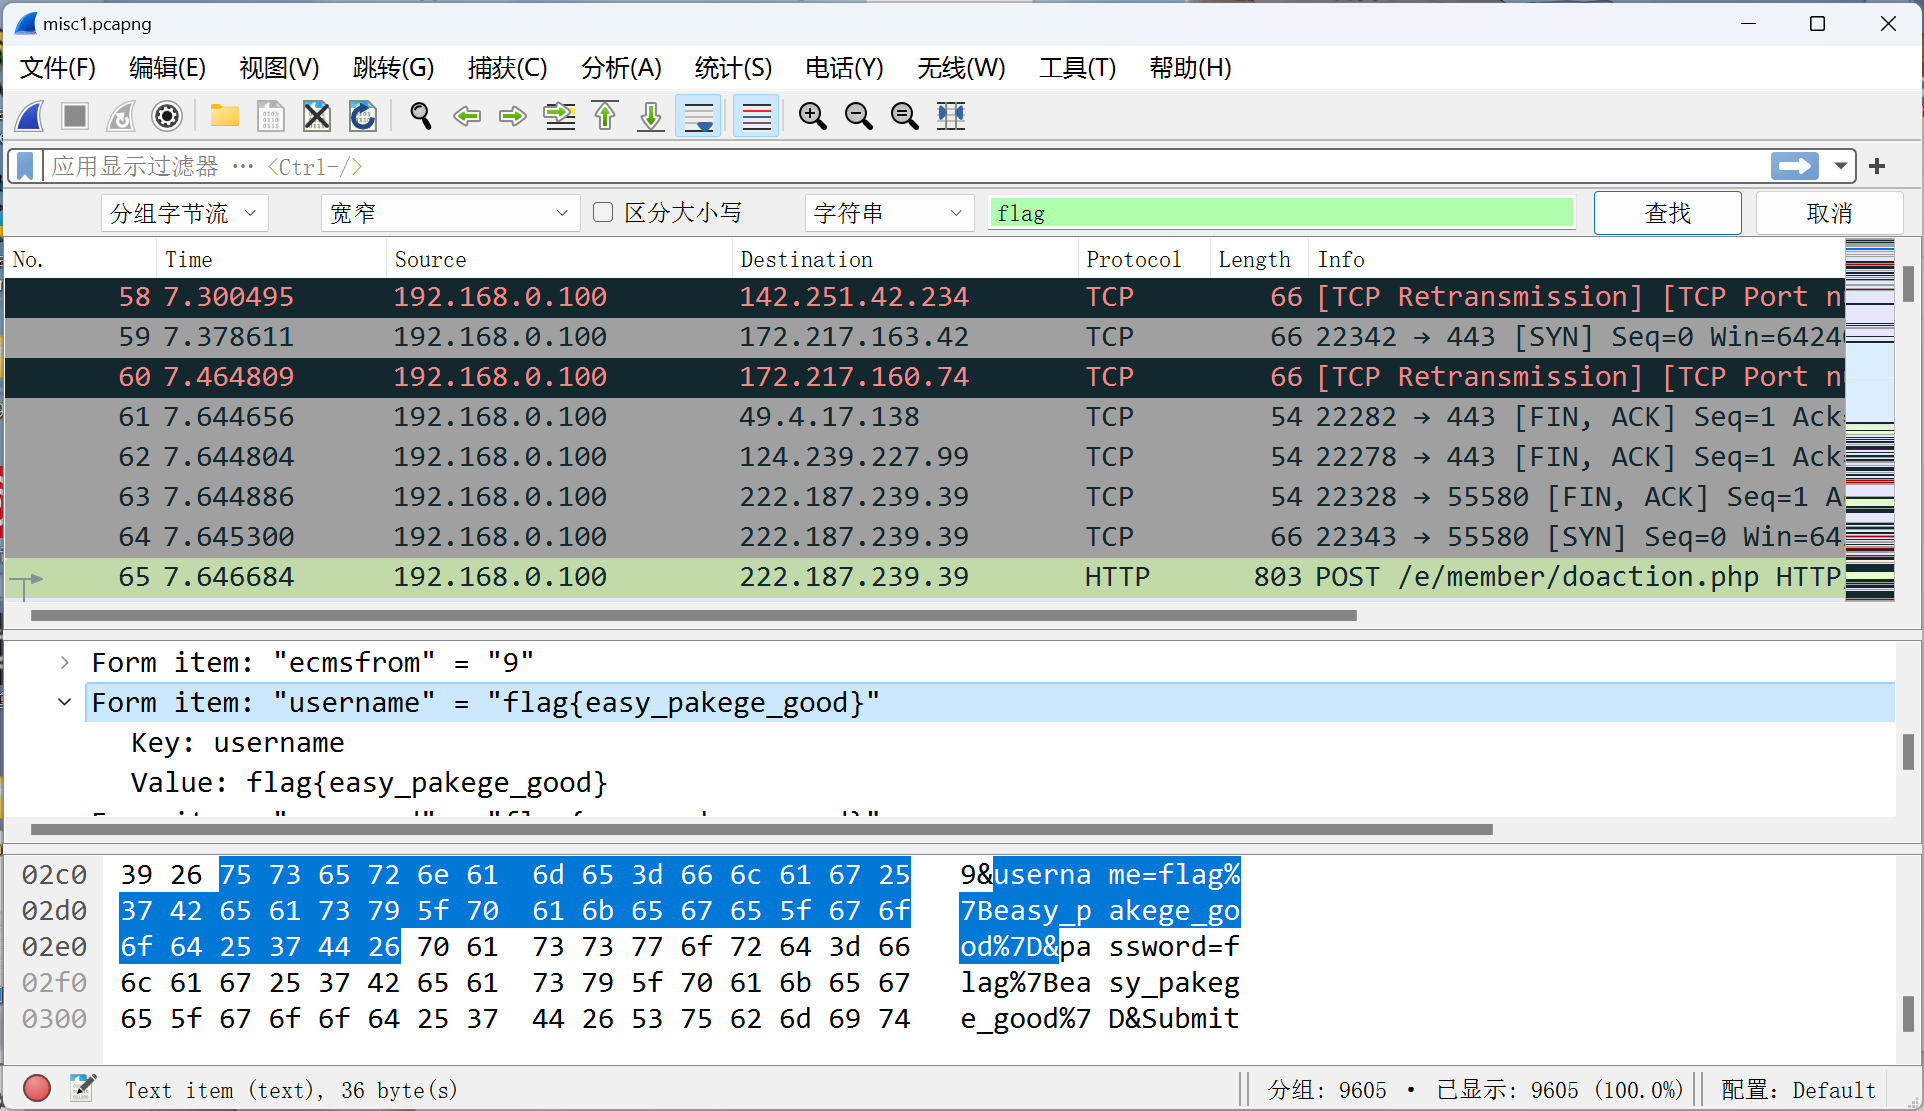
Task: Open the 分析(A) menu
Action: click(x=621, y=68)
